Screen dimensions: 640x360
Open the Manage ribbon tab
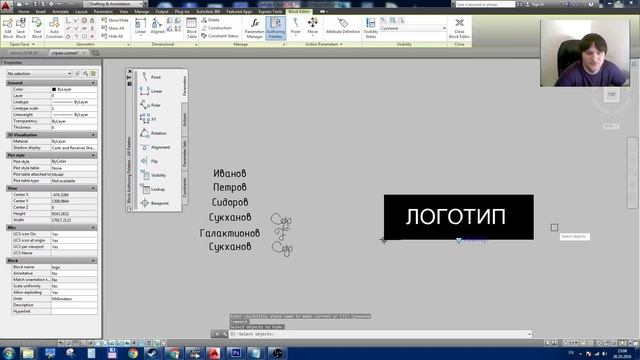pyautogui.click(x=142, y=12)
